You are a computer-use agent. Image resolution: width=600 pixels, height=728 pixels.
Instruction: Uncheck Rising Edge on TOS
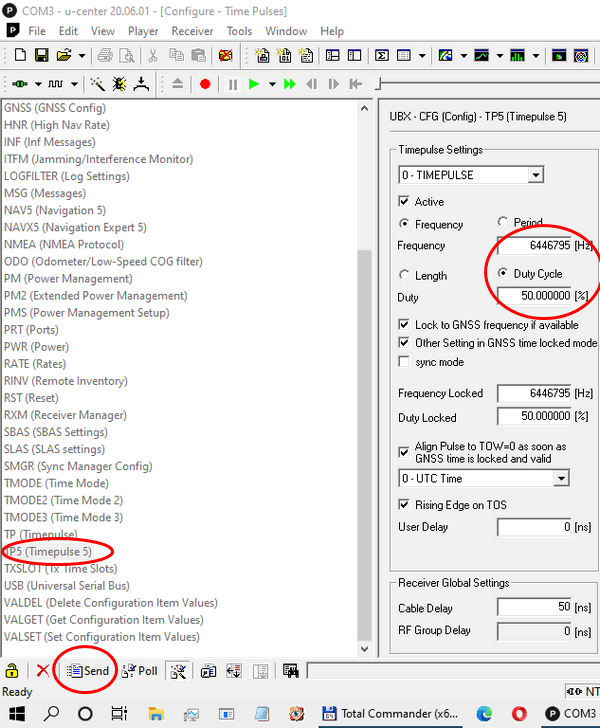click(x=404, y=505)
